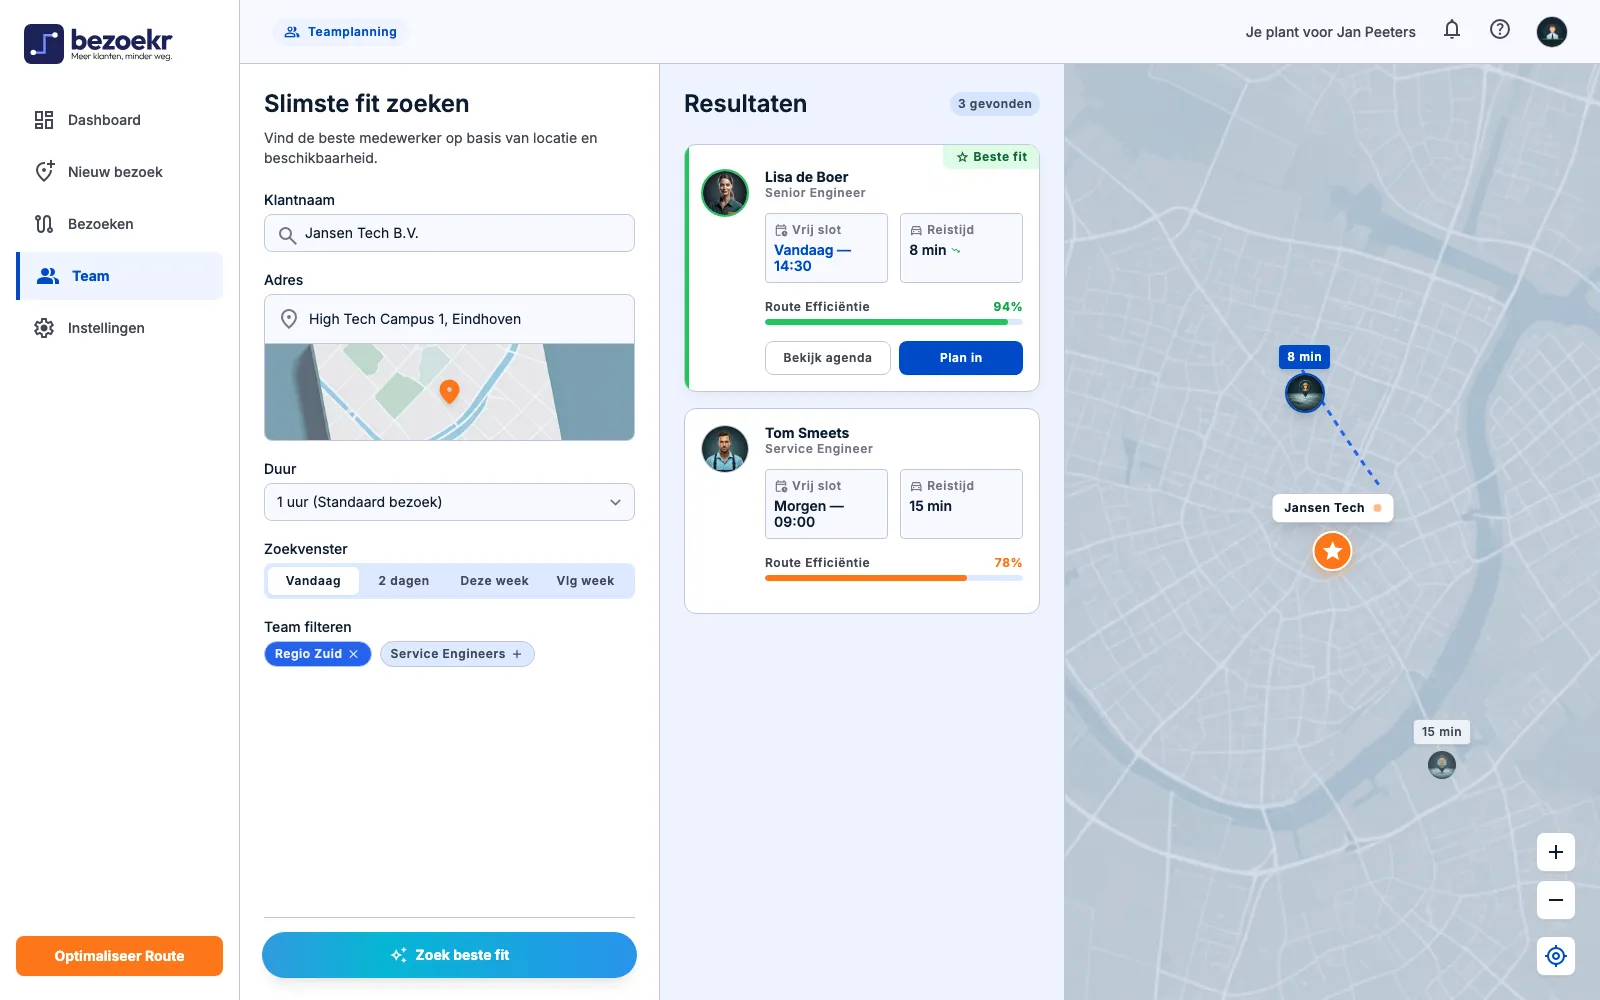Screen dimensions: 1600x1000
Task: Click Lisa's avatar marker on map
Action: pos(1305,393)
